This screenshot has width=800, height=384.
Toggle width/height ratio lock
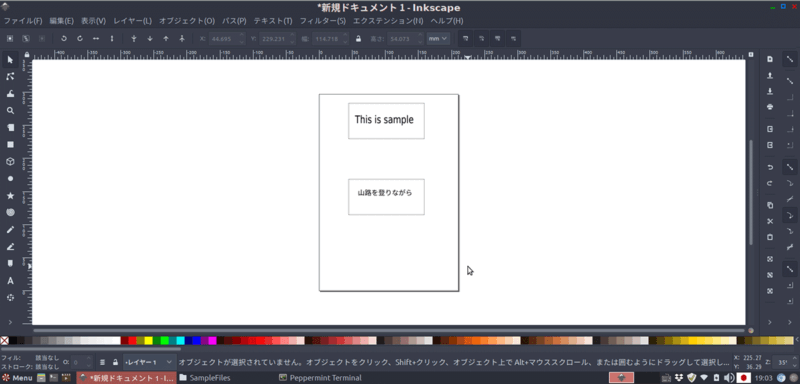[358, 38]
